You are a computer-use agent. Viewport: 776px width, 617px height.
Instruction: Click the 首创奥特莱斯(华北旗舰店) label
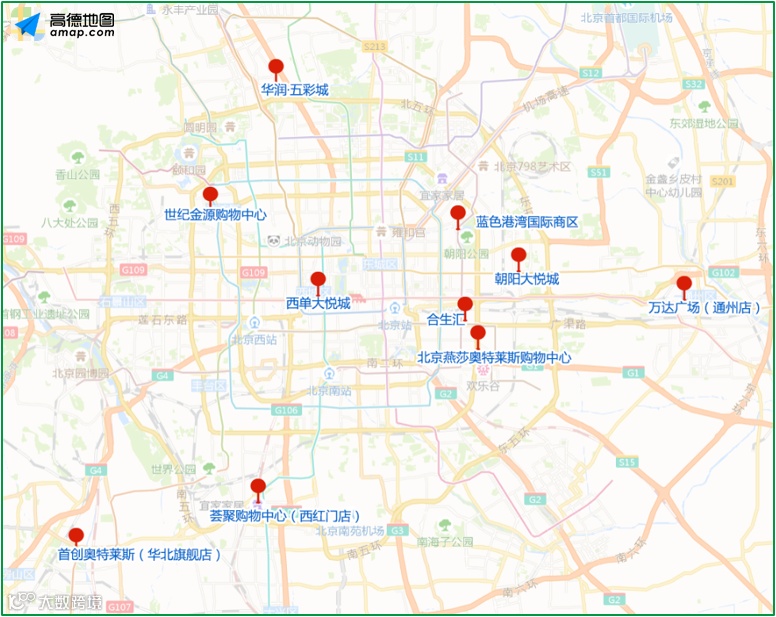click(140, 554)
